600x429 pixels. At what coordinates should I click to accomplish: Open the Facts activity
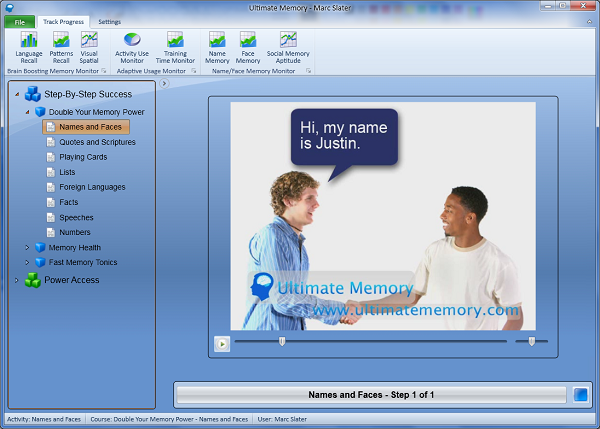pyautogui.click(x=62, y=202)
